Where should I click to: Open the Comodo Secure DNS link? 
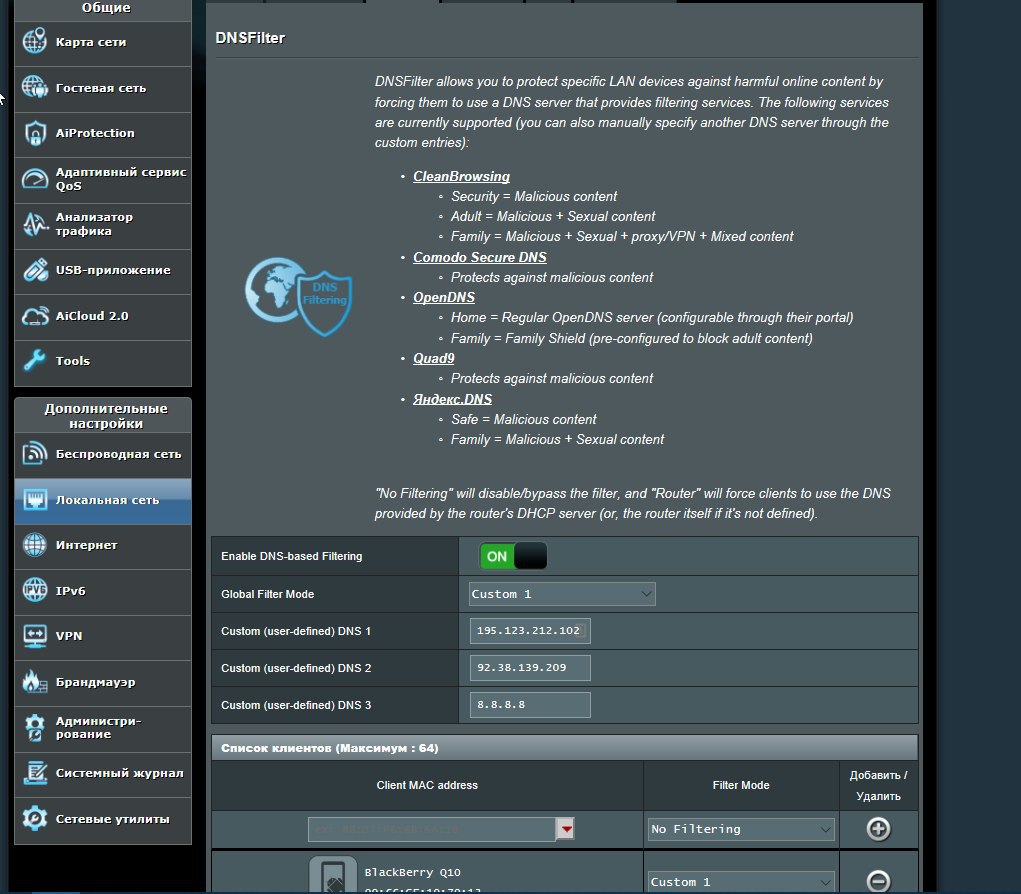pyautogui.click(x=480, y=257)
